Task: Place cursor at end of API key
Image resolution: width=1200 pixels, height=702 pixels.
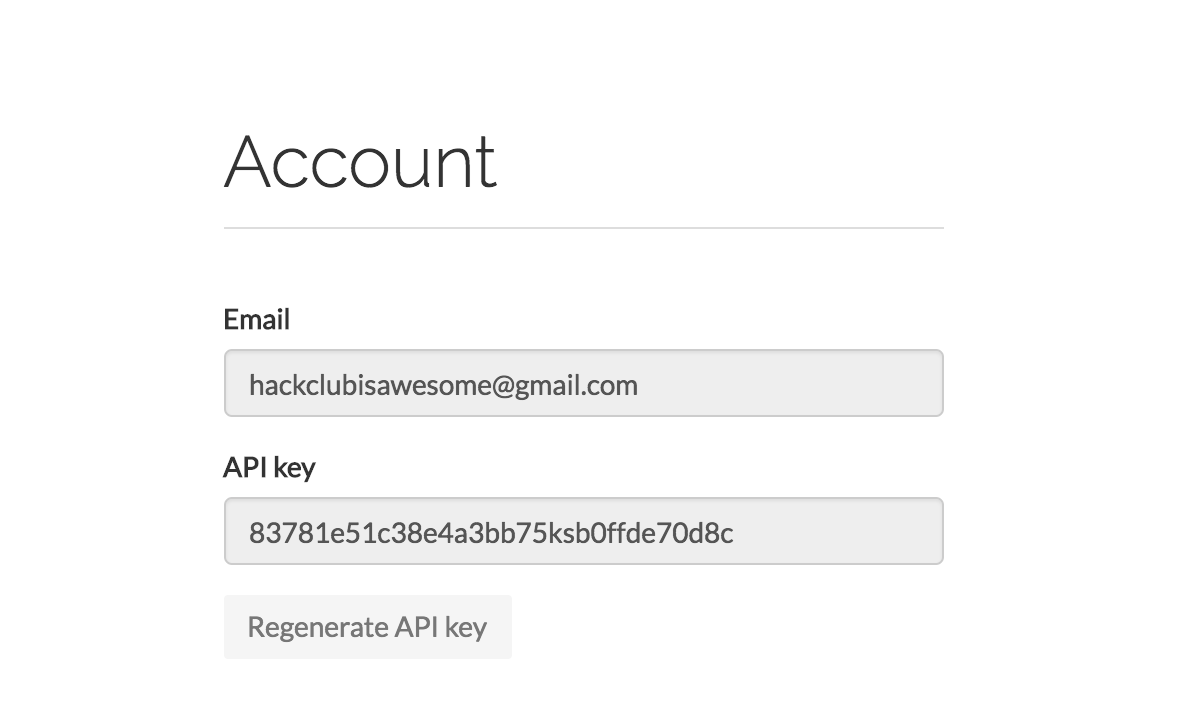Action: tap(735, 532)
